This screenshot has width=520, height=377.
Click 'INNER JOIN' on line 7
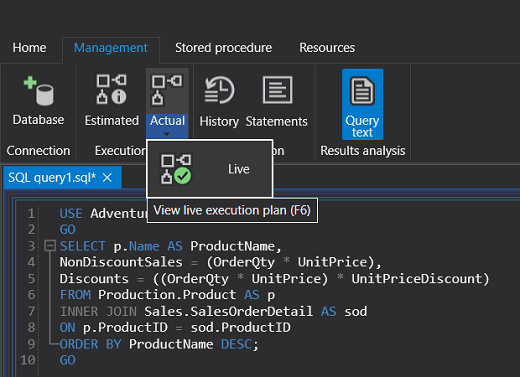(x=98, y=312)
